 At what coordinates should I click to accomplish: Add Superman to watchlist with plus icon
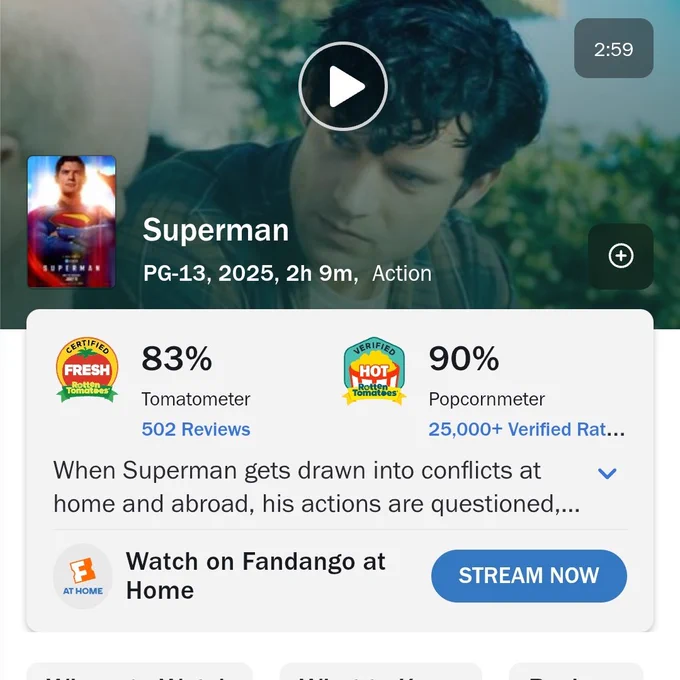coord(621,256)
